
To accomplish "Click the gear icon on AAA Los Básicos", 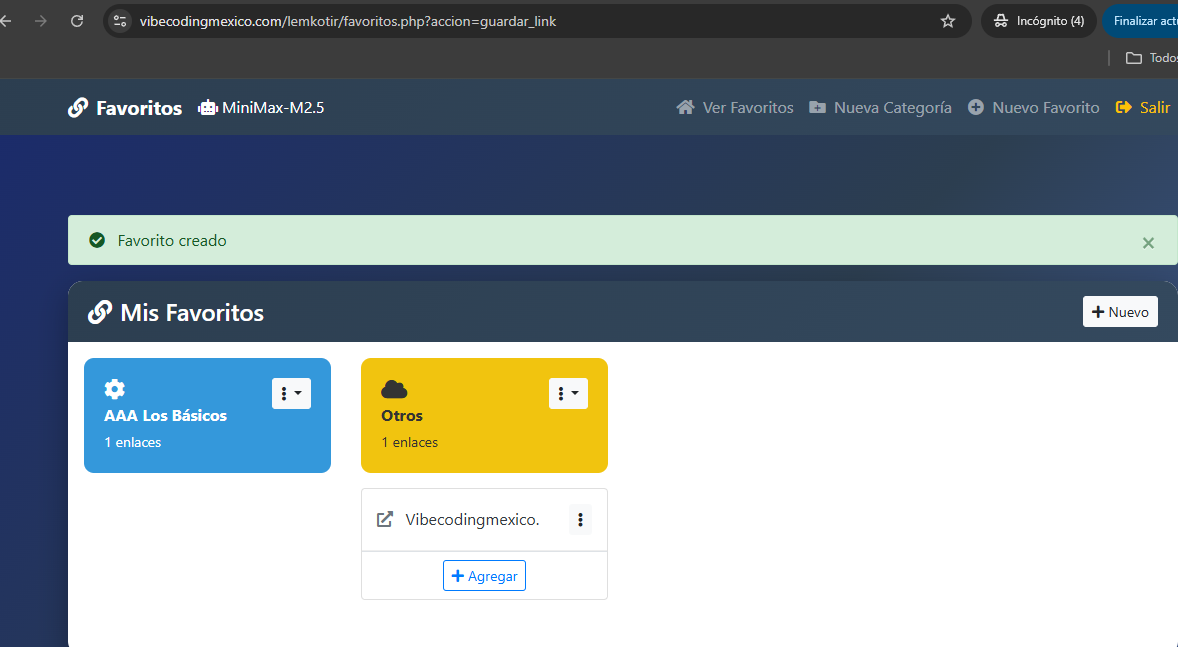I will coord(115,389).
